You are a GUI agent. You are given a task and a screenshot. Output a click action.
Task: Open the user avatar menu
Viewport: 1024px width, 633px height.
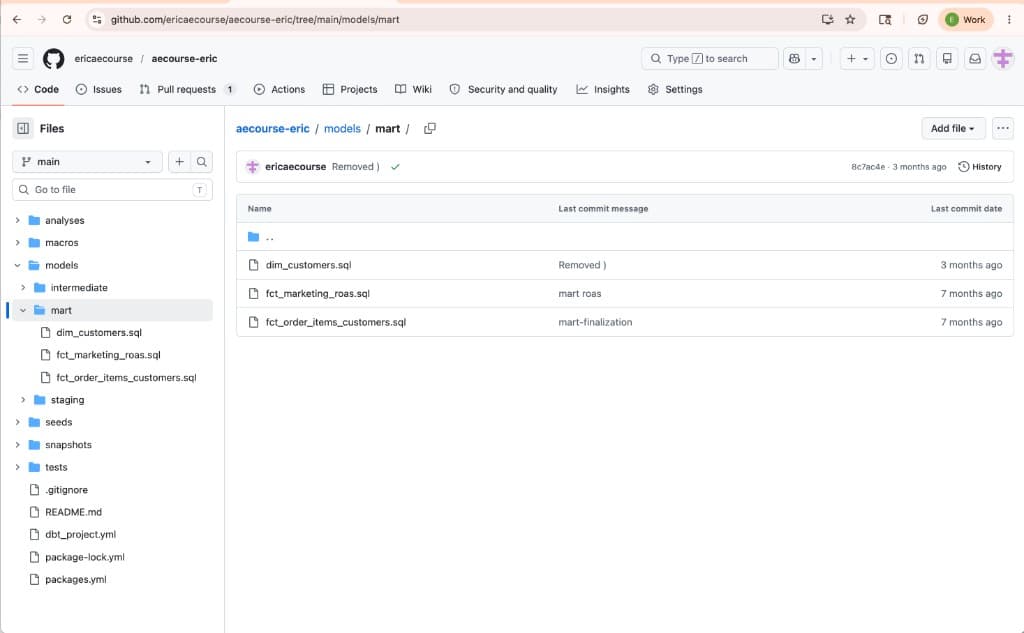coord(1003,59)
